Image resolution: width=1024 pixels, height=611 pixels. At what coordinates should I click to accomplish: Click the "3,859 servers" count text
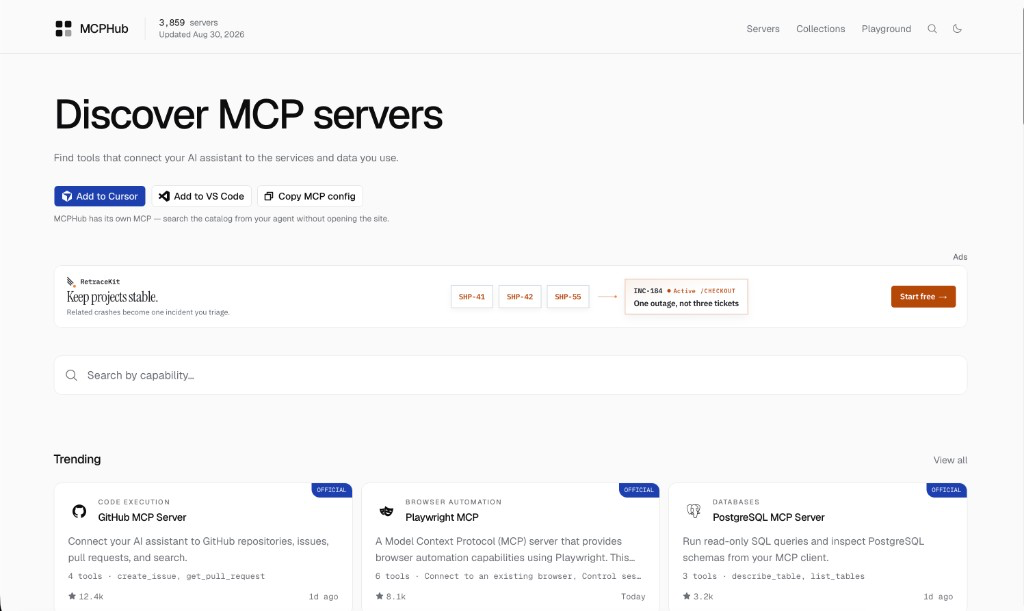tap(188, 22)
